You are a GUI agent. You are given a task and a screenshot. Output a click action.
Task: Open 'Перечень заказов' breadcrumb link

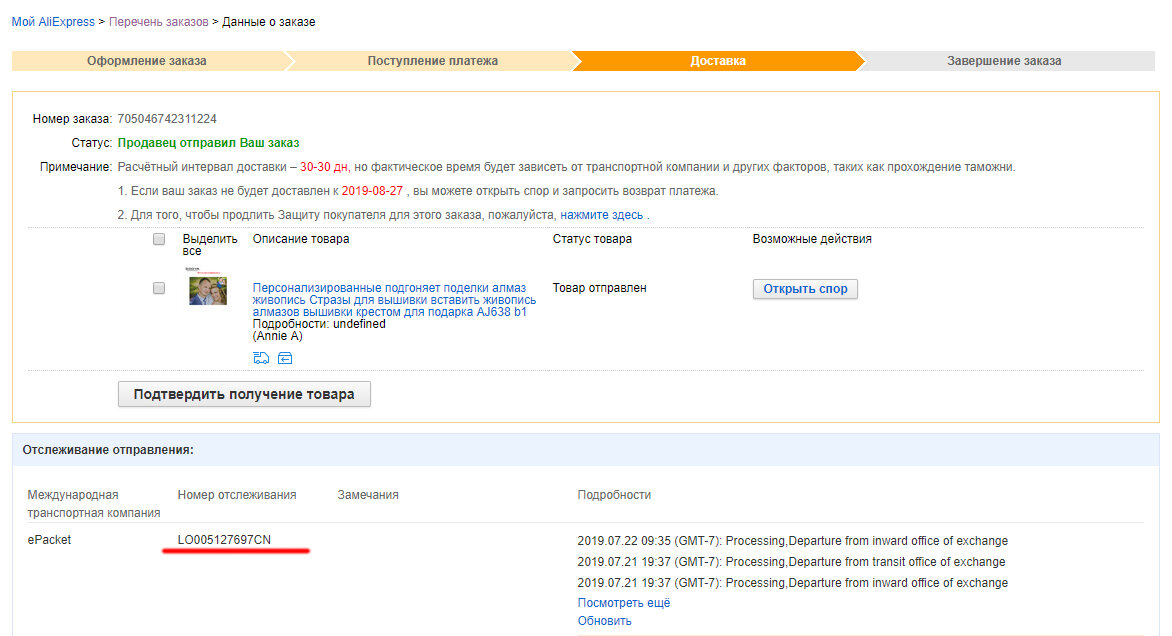tap(158, 22)
